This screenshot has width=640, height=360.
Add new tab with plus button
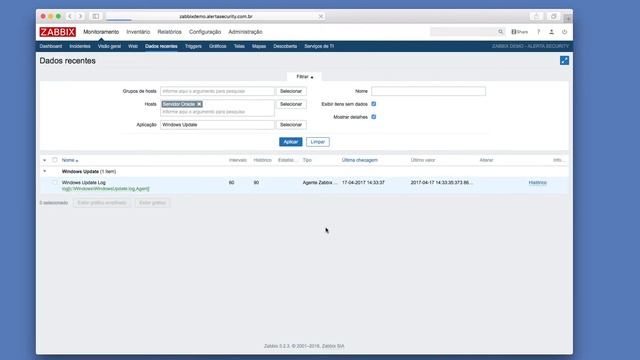(568, 18)
